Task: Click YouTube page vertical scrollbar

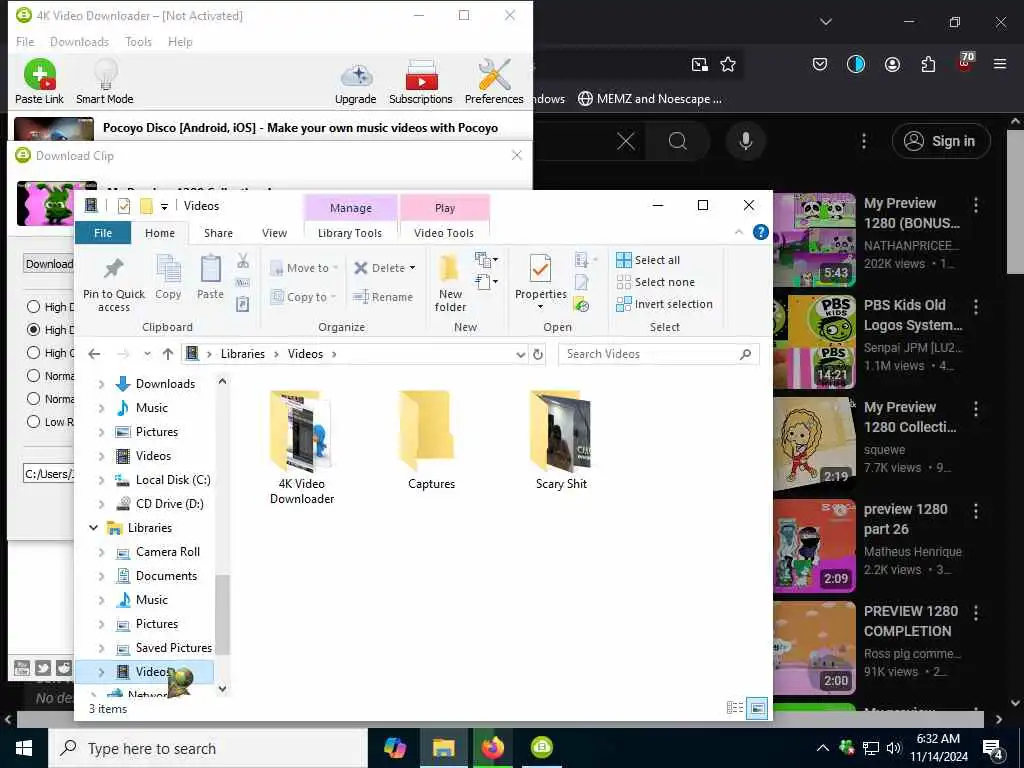Action: pyautogui.click(x=1016, y=202)
